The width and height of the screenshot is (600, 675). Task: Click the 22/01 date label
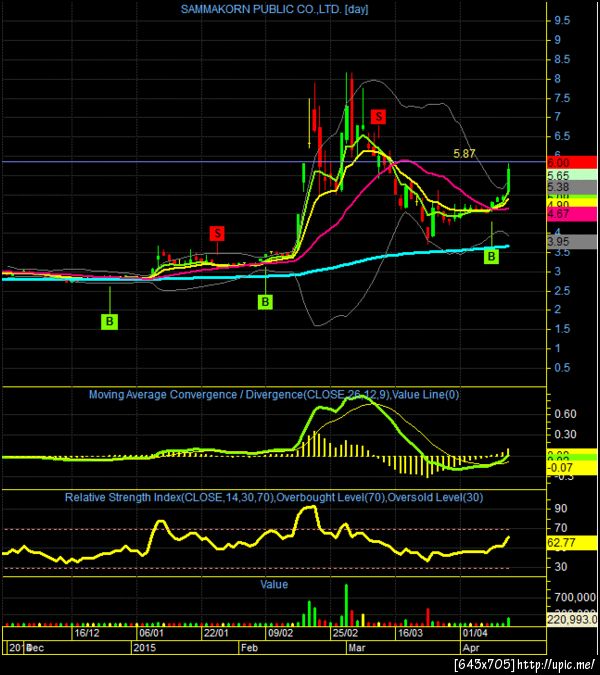tap(216, 633)
